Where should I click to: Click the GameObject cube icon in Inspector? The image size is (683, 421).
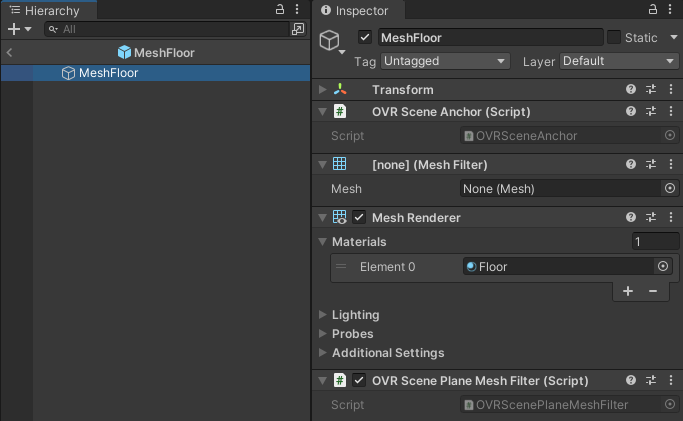click(329, 40)
